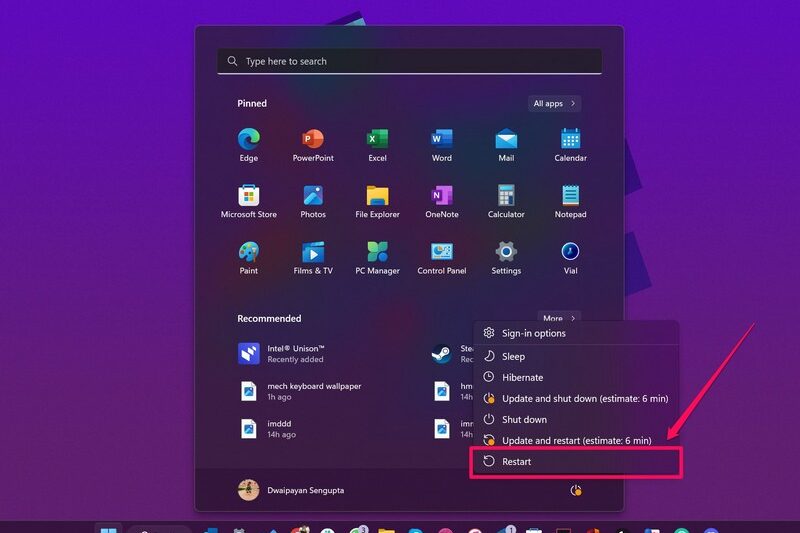Open Excel from the Start menu
Screen dimensions: 800x533
pyautogui.click(x=378, y=145)
